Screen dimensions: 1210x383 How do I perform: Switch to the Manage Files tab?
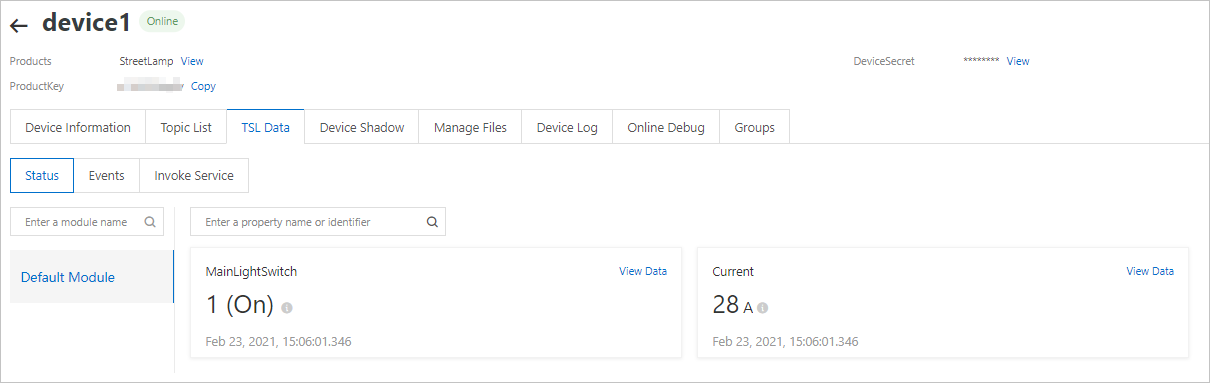tap(470, 127)
